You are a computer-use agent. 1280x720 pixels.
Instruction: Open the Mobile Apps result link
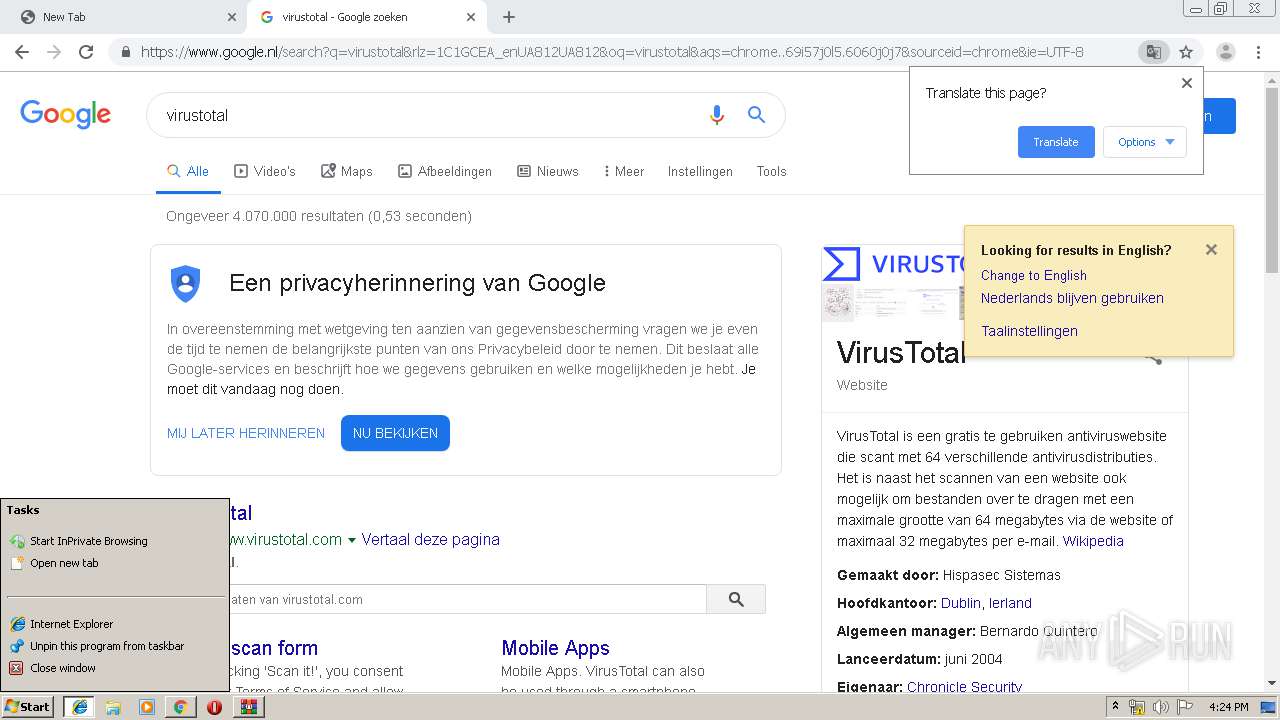[x=555, y=648]
